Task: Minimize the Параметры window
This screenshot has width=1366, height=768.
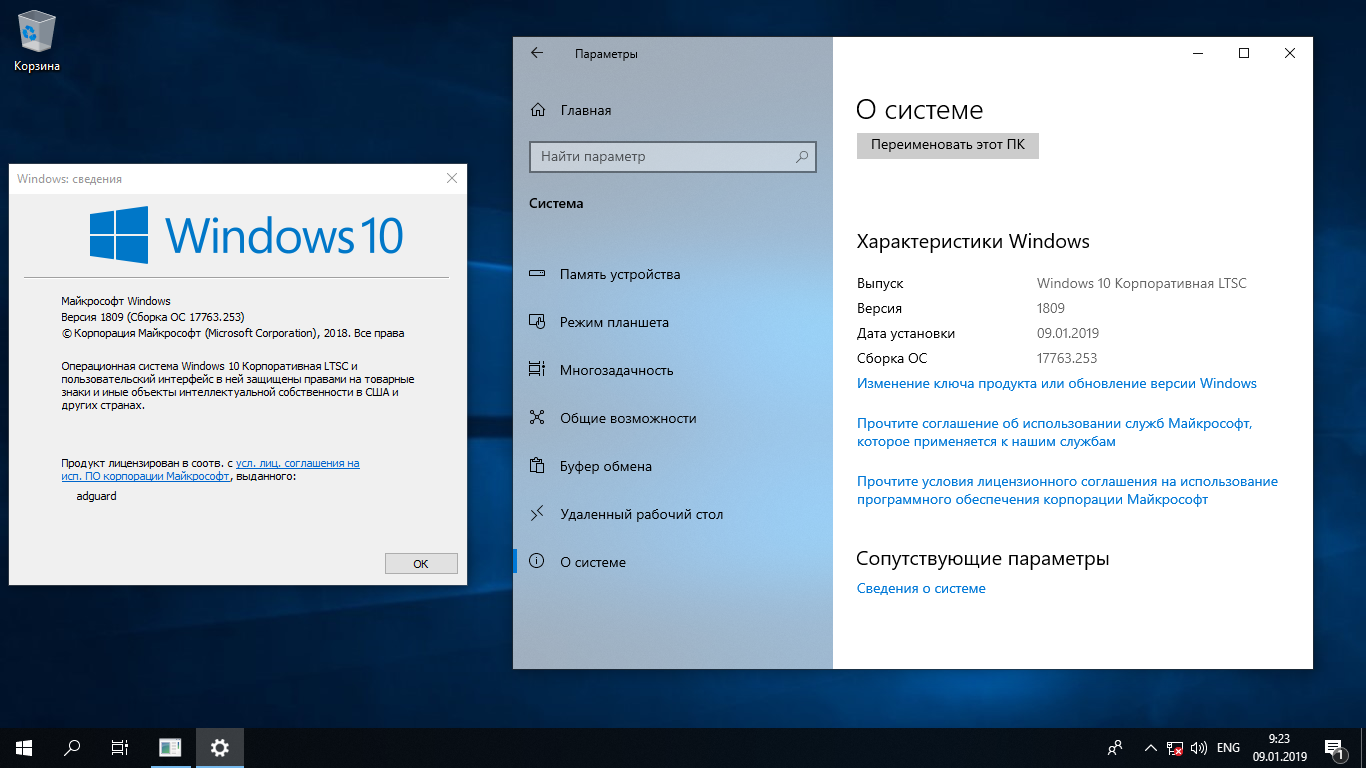Action: coord(1198,53)
